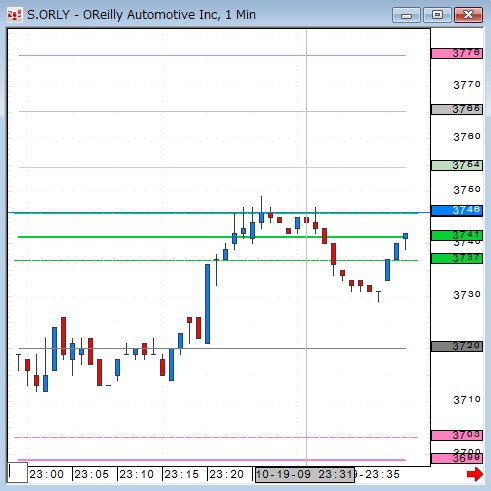
Task: Click the 23:10 time axis label
Action: click(x=136, y=474)
